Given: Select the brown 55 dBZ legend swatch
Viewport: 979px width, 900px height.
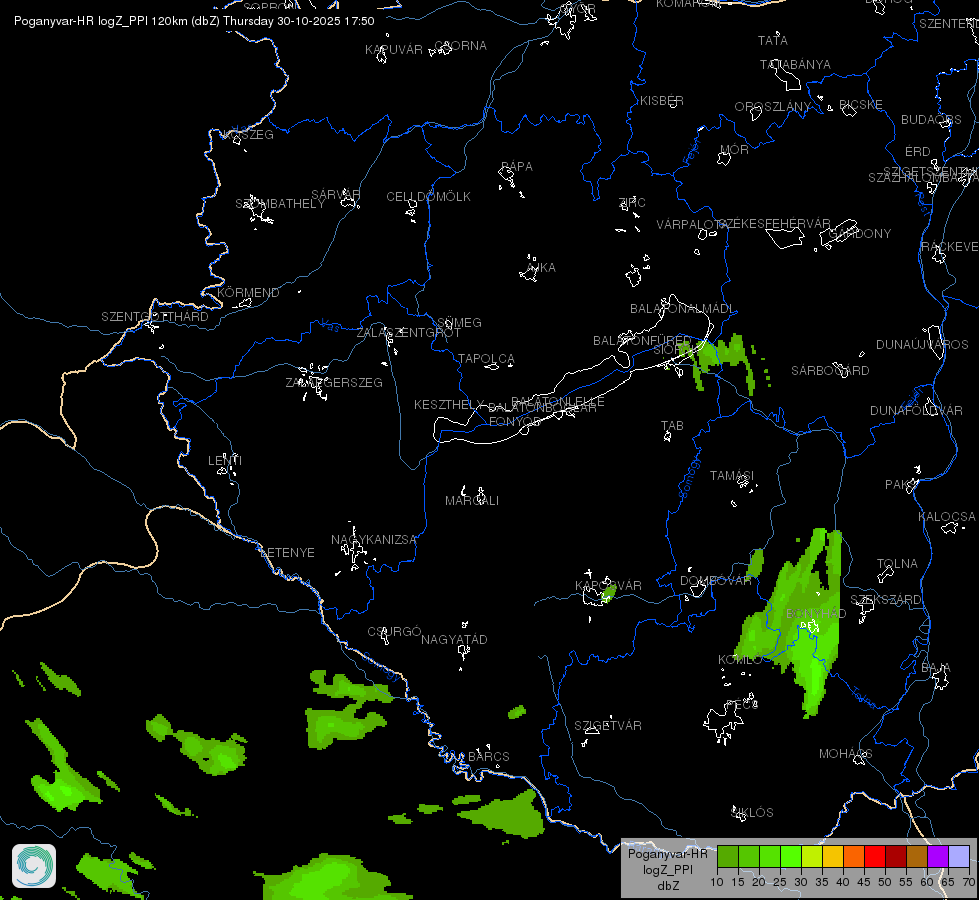Looking at the screenshot, I should click(917, 856).
